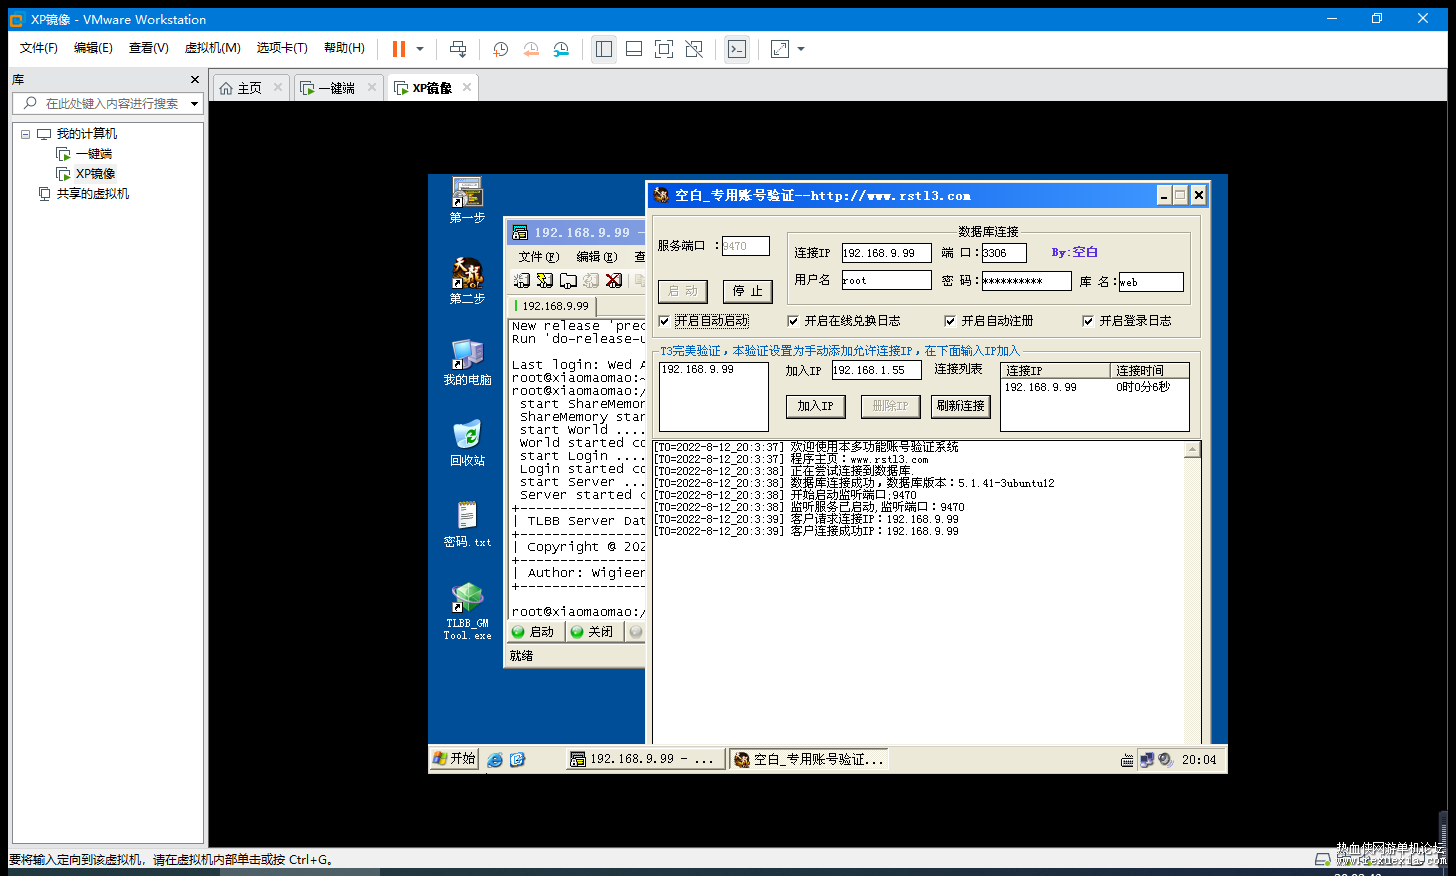Open the 编辑(E) menu in VMware
This screenshot has width=1456, height=876.
pyautogui.click(x=93, y=48)
